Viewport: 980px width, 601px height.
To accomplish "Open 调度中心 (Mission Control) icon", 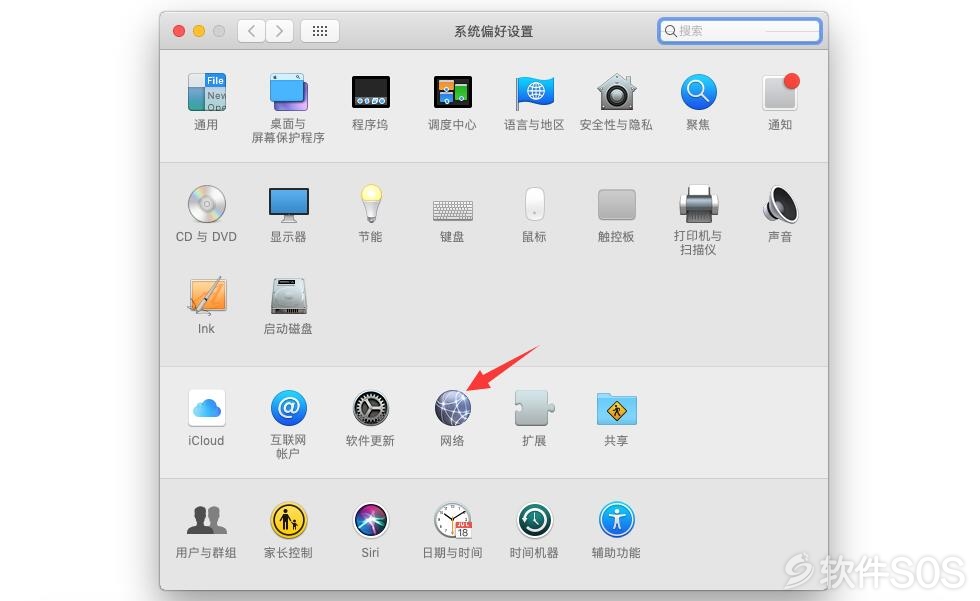I will (452, 92).
